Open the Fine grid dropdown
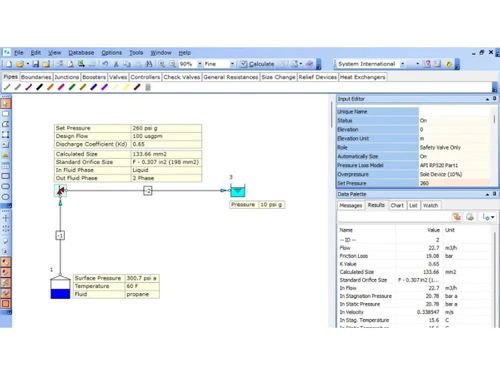 (232, 64)
